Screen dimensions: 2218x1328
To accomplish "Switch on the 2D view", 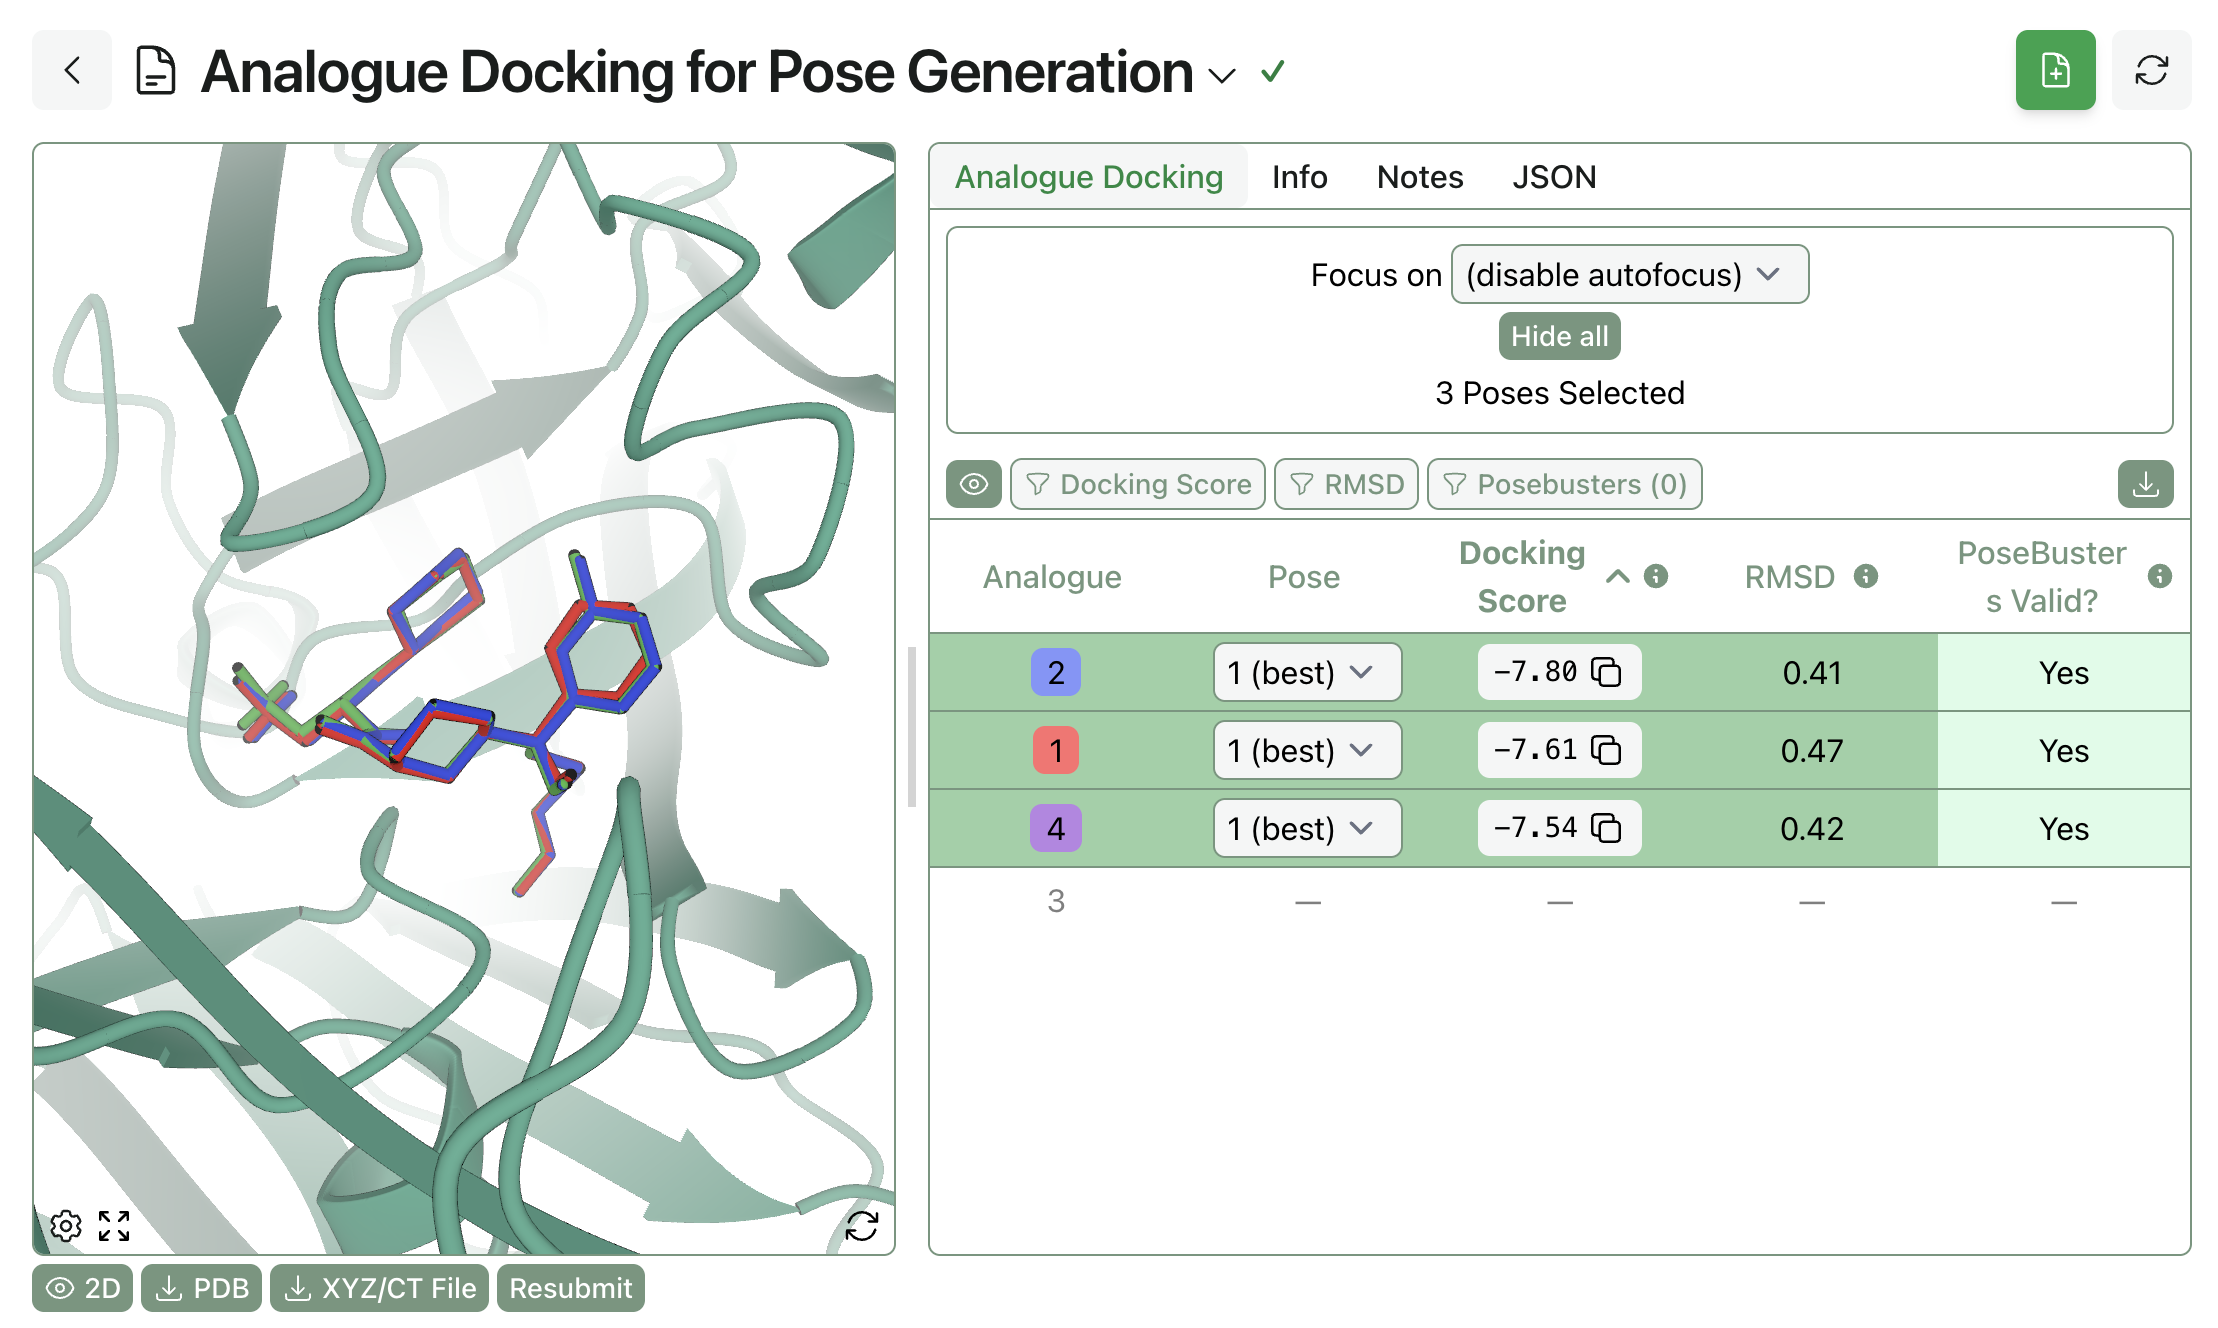I will pyautogui.click(x=82, y=1288).
